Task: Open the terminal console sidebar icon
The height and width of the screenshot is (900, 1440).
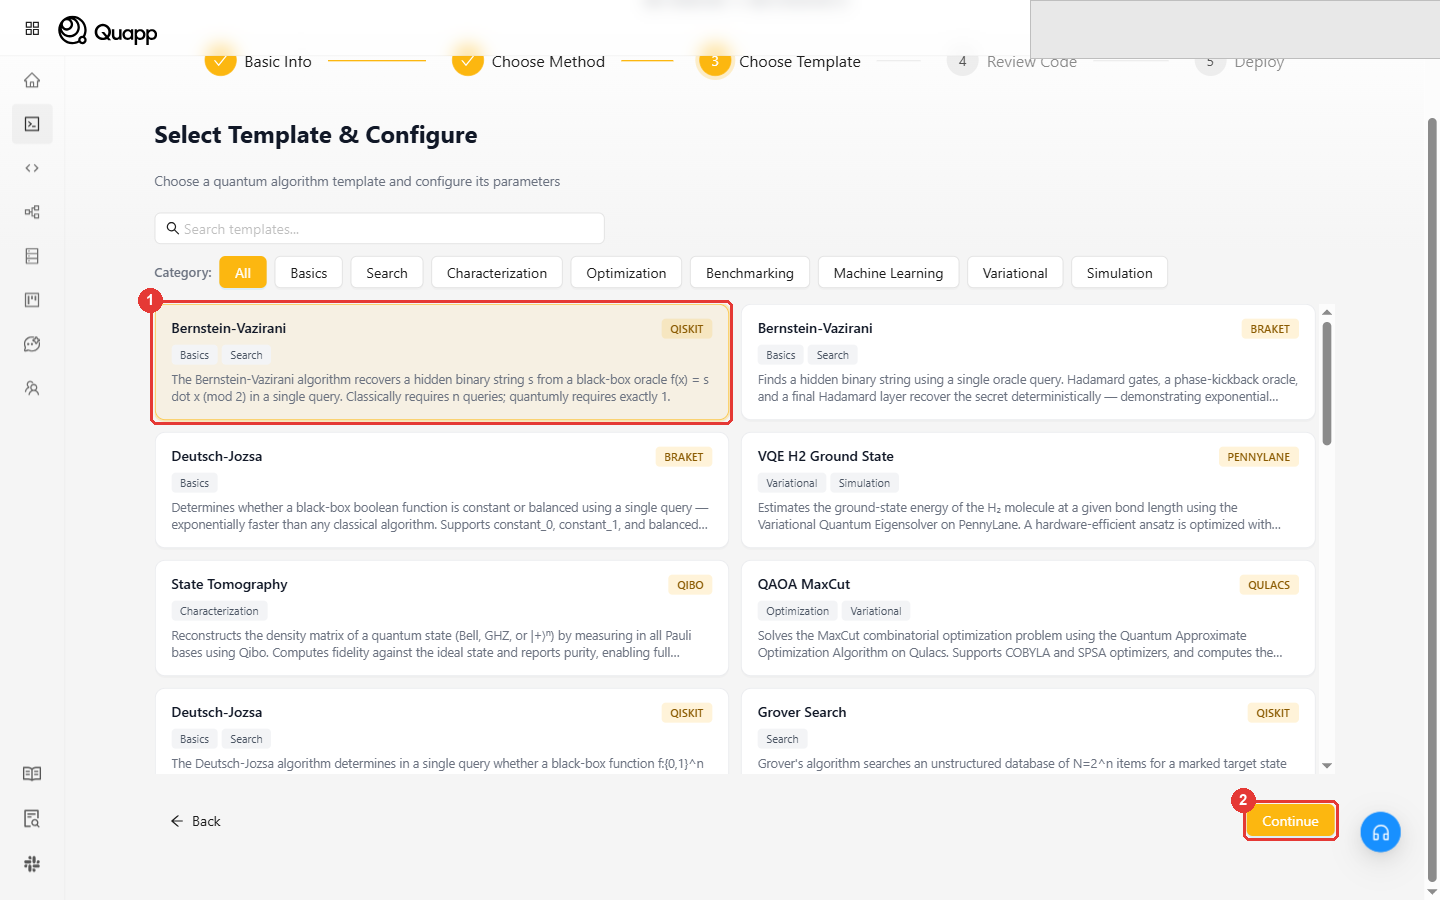Action: pyautogui.click(x=32, y=124)
